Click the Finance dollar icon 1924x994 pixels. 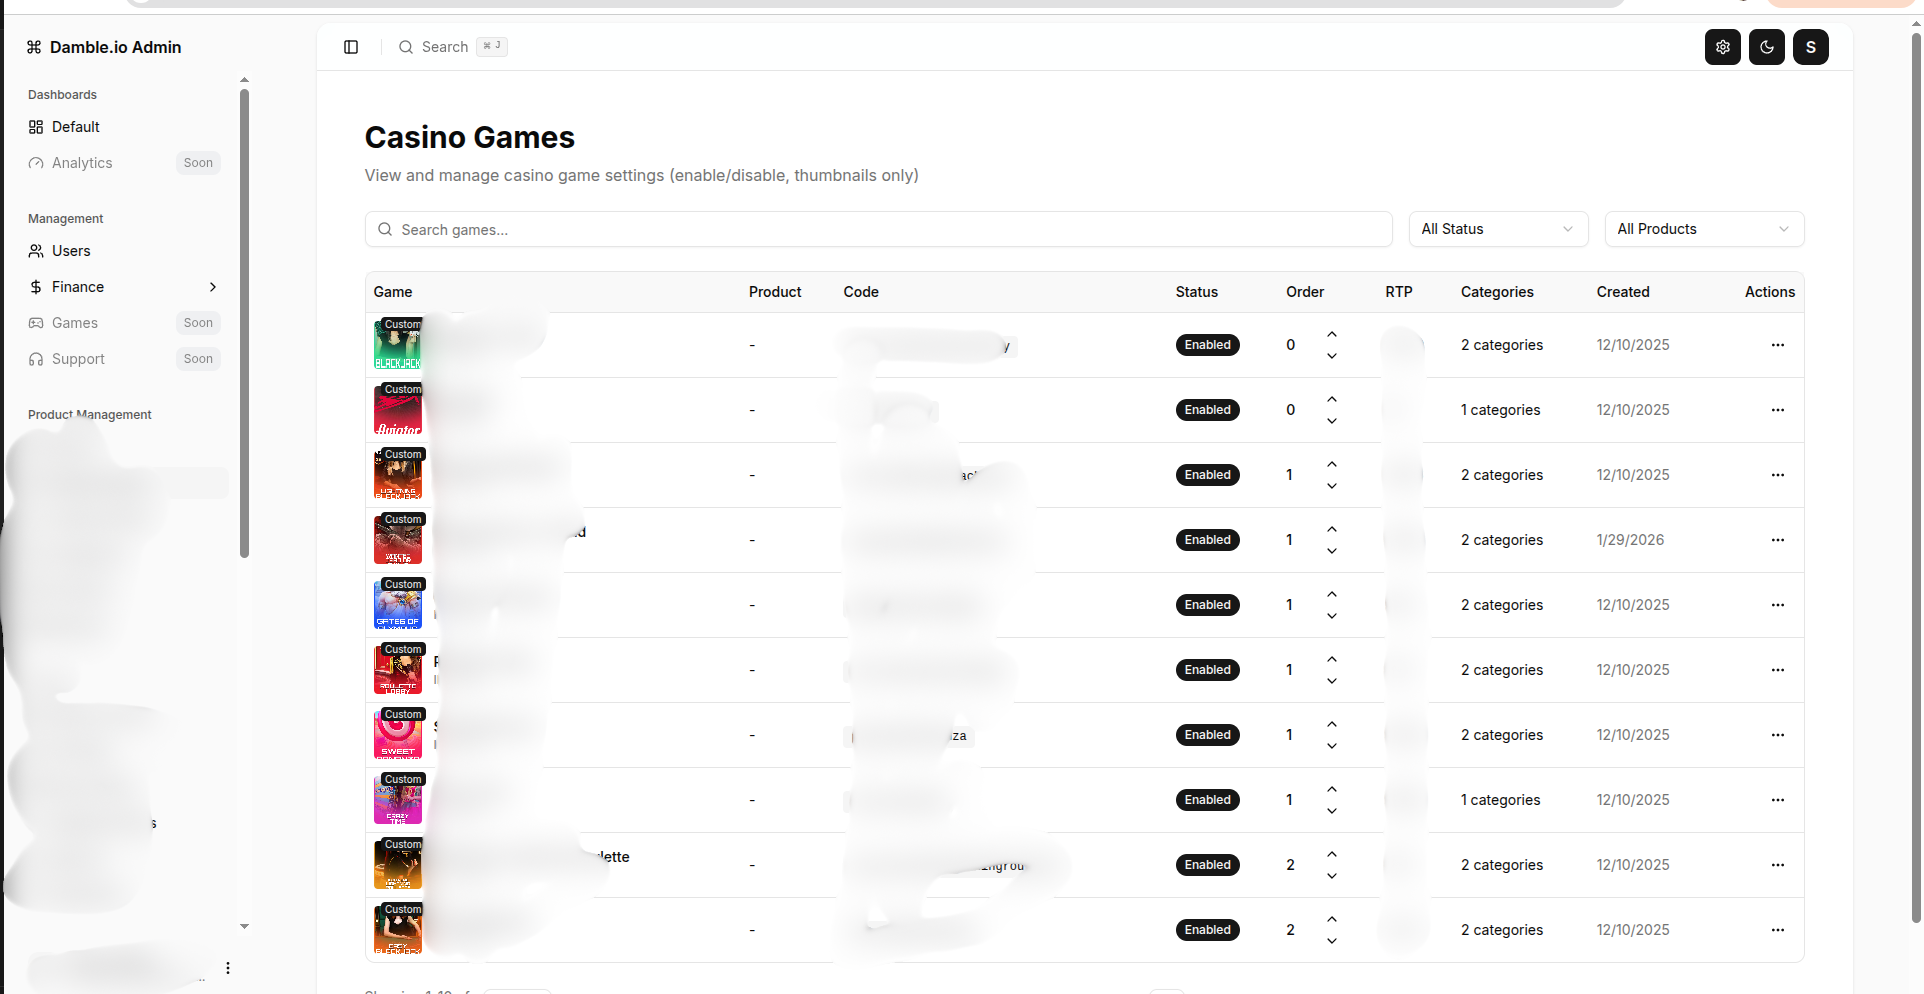click(x=36, y=287)
